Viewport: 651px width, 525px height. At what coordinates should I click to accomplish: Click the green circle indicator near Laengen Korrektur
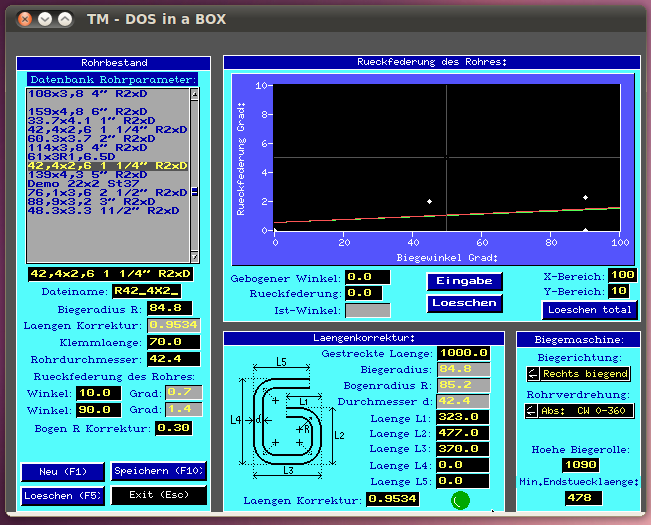pos(459,500)
